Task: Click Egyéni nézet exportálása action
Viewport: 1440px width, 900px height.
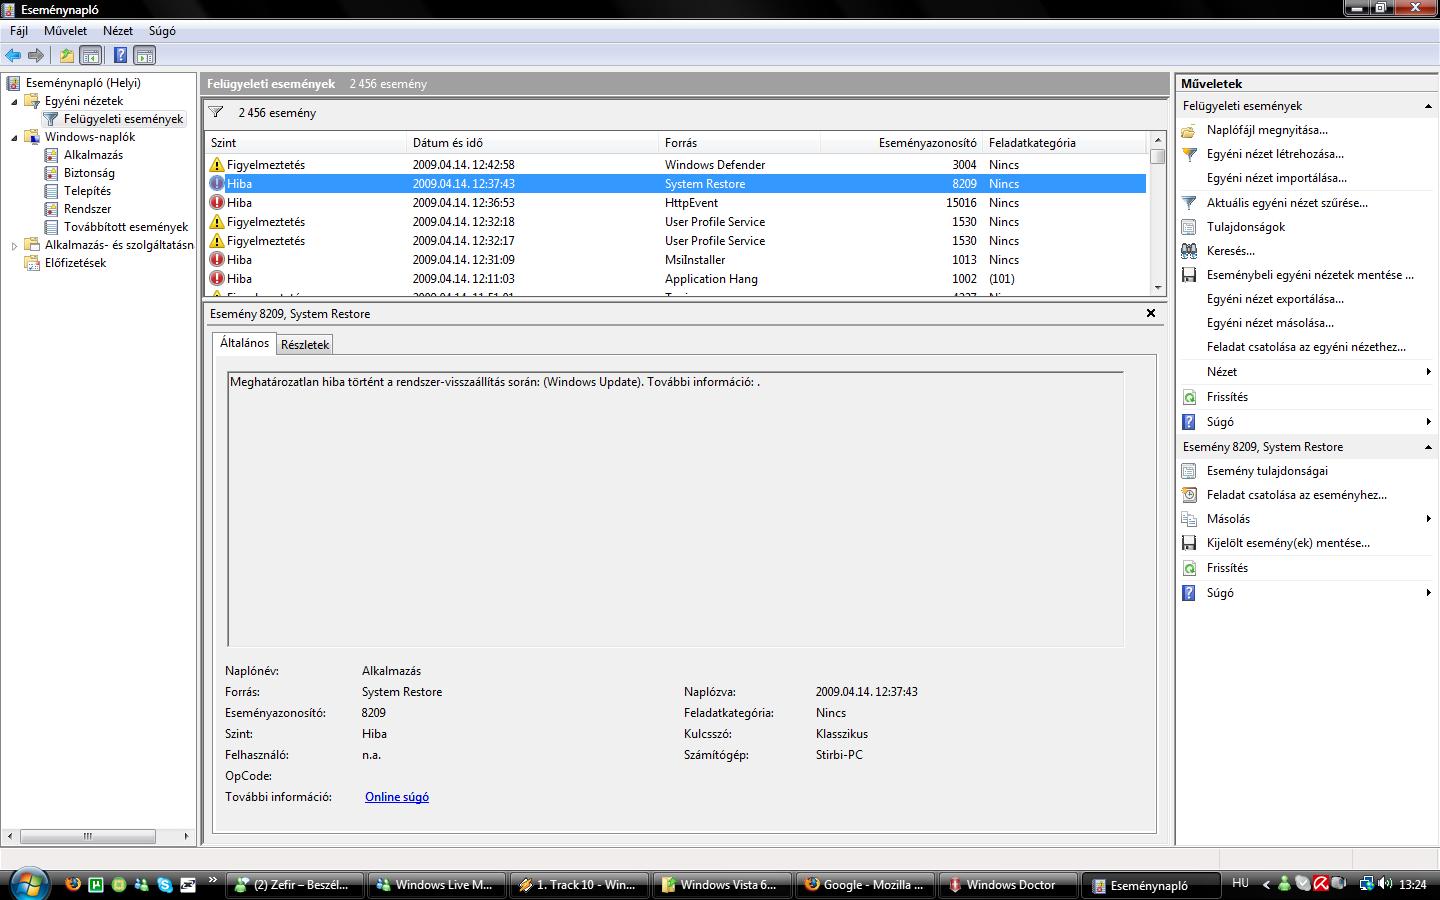Action: (x=1275, y=299)
